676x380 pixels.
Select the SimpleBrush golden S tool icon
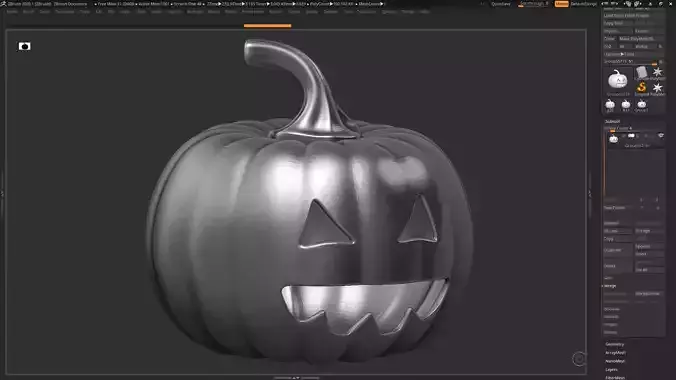coord(642,88)
